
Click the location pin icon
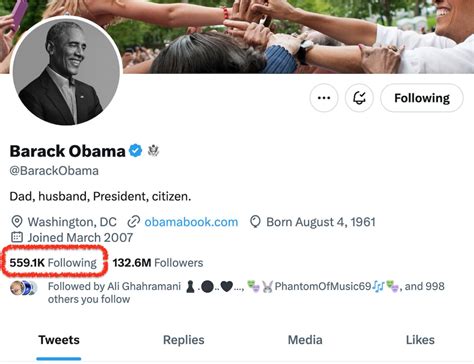[17, 222]
